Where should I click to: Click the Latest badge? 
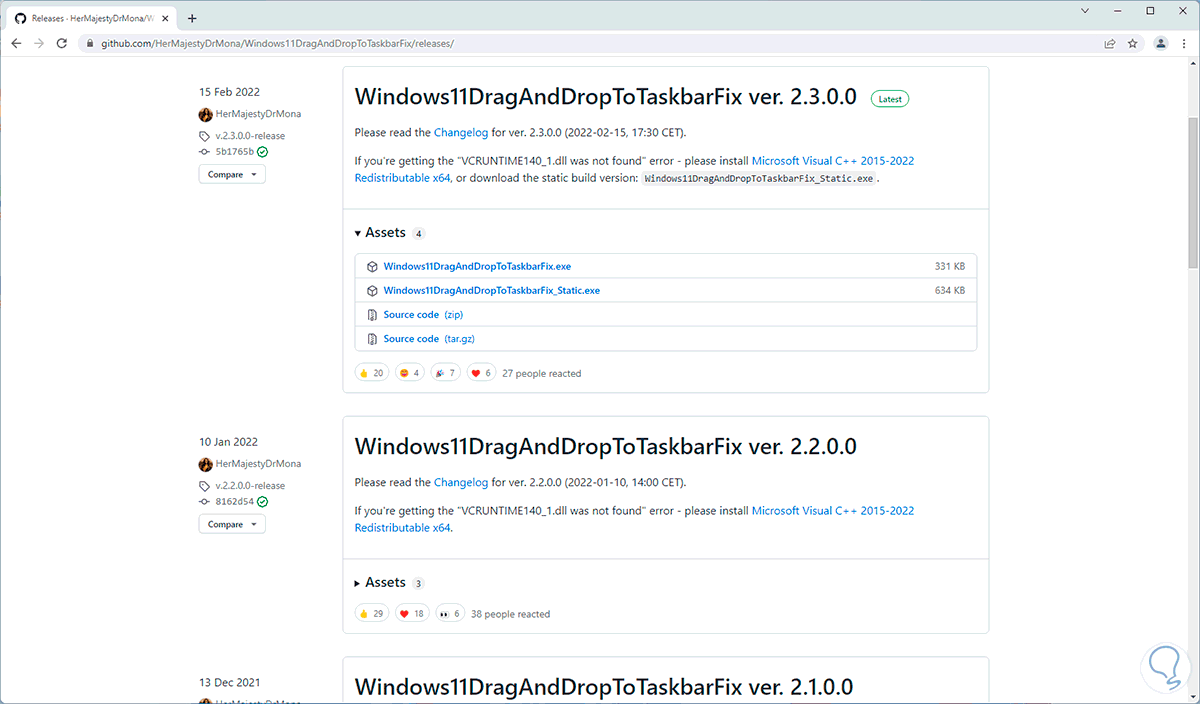coord(890,99)
